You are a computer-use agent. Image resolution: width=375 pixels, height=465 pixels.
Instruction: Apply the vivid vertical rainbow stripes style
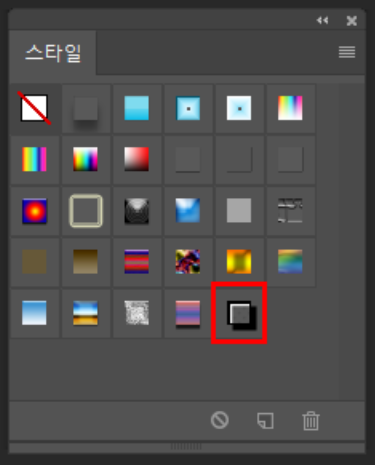click(35, 159)
